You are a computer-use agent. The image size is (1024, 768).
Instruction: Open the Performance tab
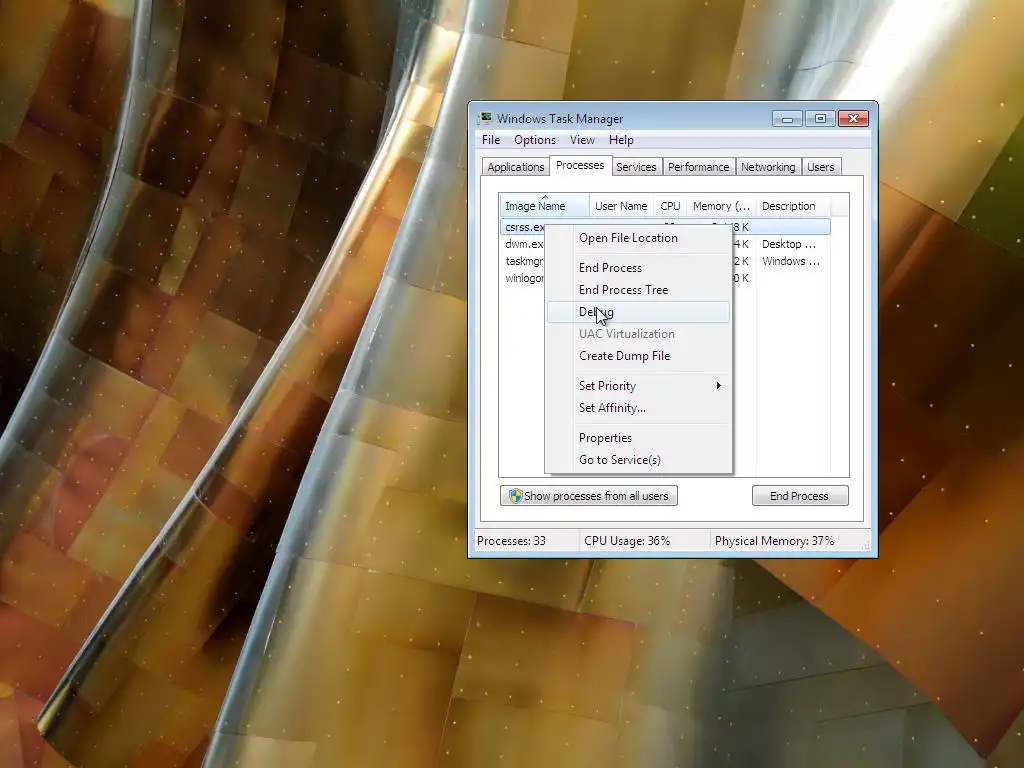pyautogui.click(x=698, y=167)
